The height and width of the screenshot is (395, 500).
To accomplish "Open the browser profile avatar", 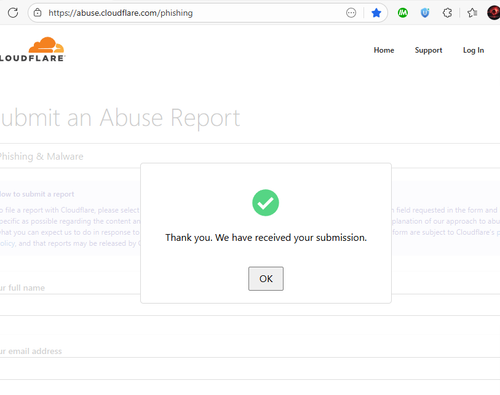I will [x=494, y=13].
